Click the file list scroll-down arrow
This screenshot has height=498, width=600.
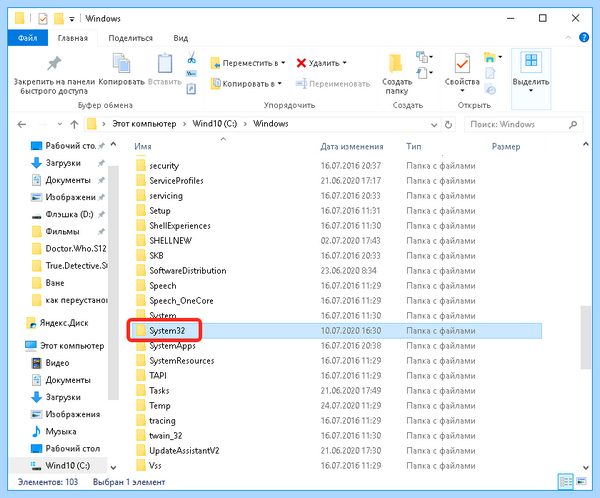coord(585,467)
